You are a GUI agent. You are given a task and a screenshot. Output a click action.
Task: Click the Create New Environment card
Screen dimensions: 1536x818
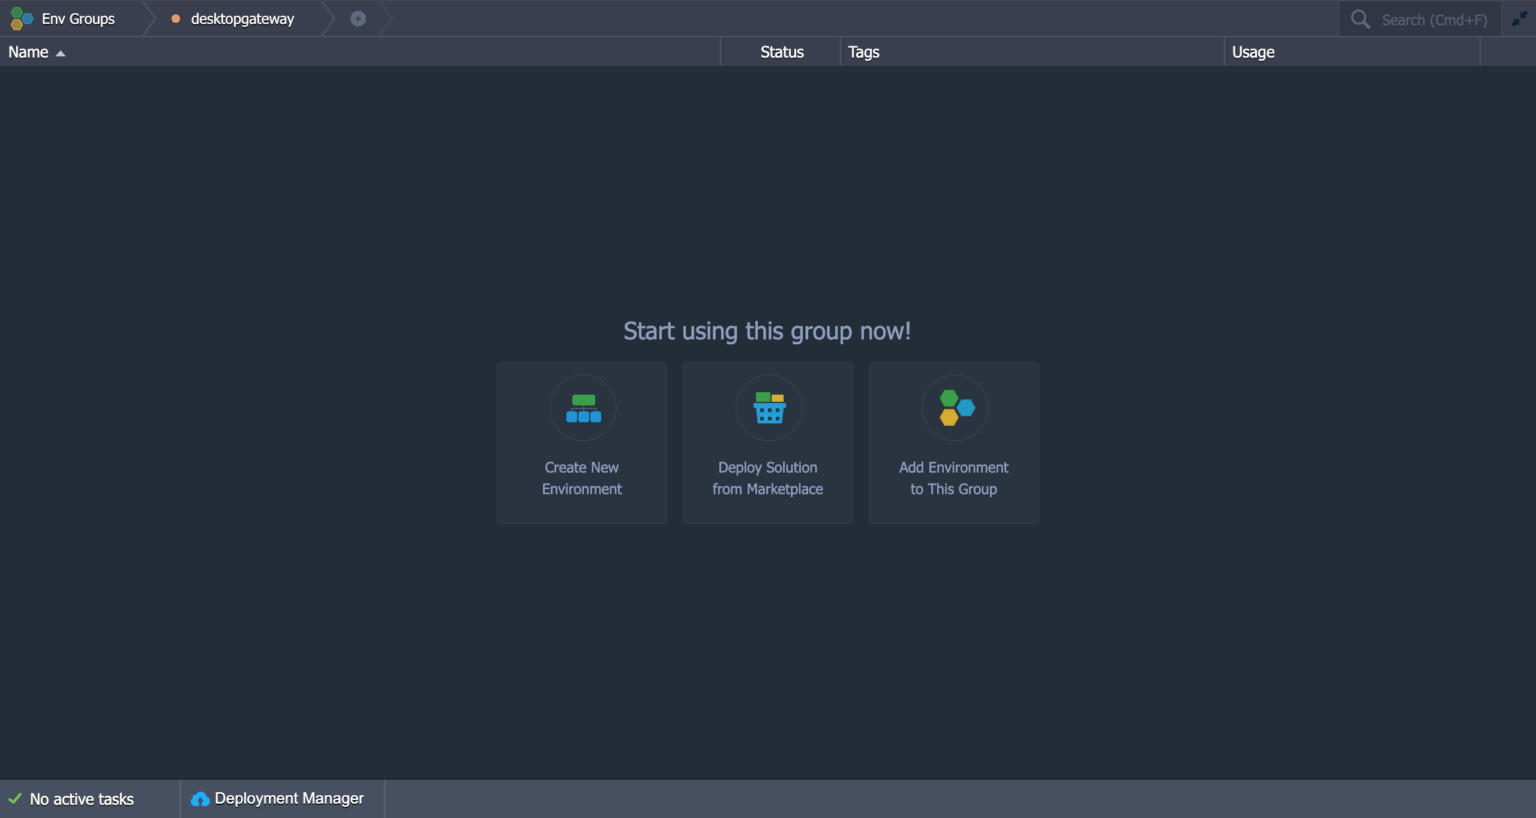point(582,443)
